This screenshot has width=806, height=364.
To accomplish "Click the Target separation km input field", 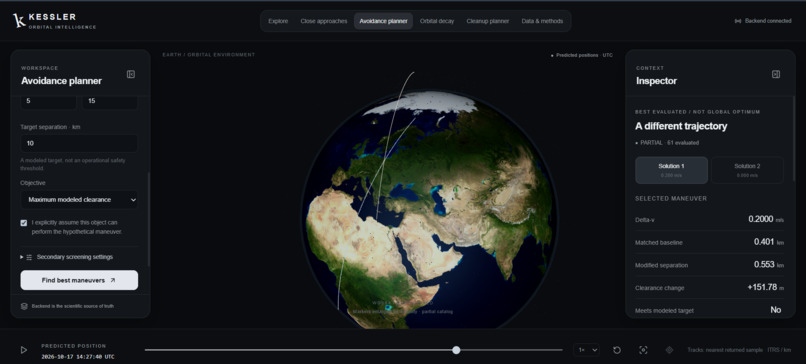I will [x=79, y=143].
